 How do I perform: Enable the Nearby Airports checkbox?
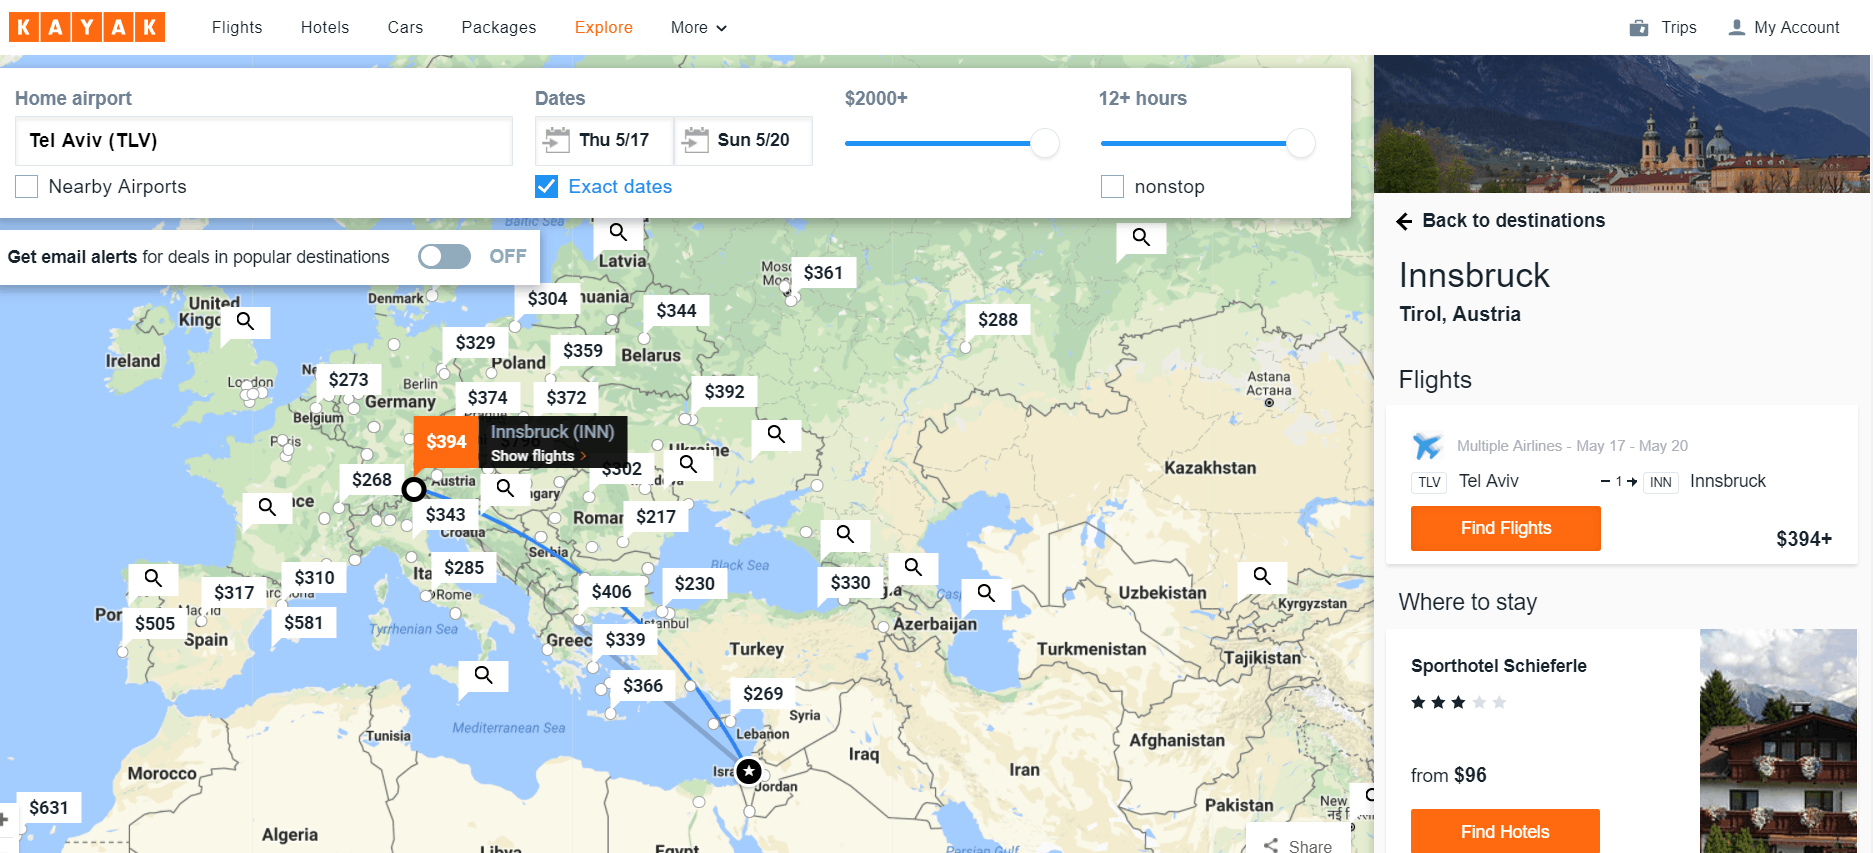tap(27, 187)
